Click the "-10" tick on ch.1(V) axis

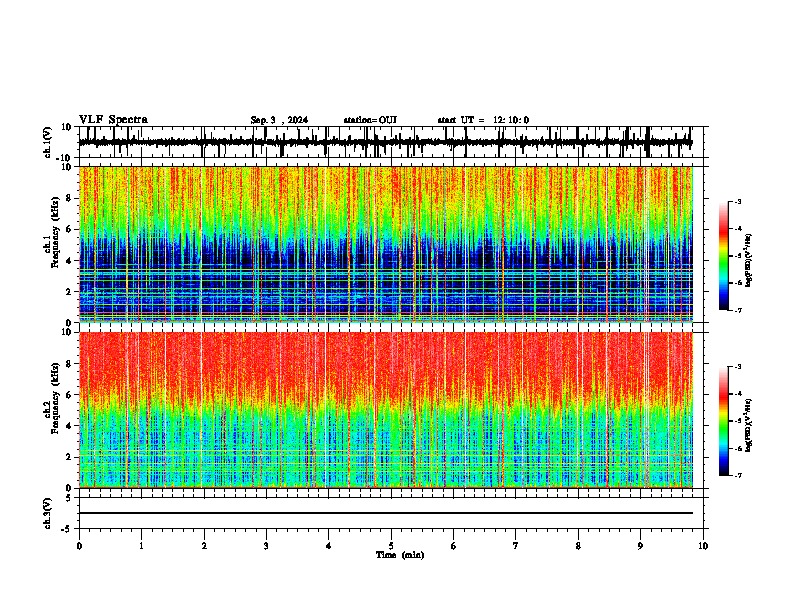point(65,158)
